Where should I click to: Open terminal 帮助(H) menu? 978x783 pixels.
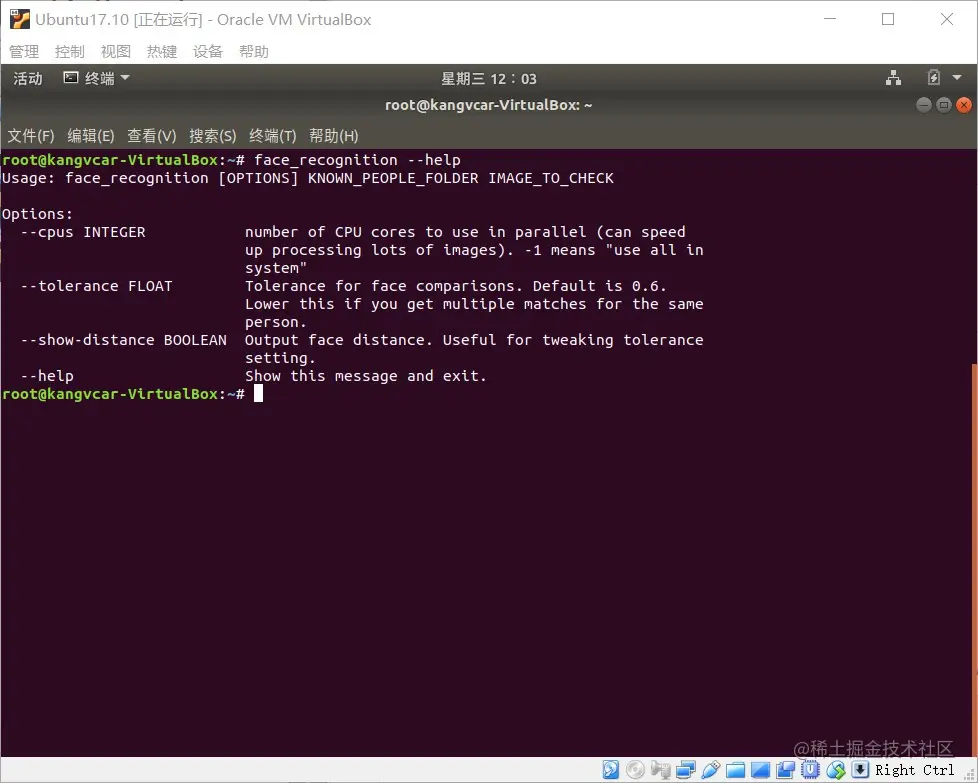click(x=334, y=135)
